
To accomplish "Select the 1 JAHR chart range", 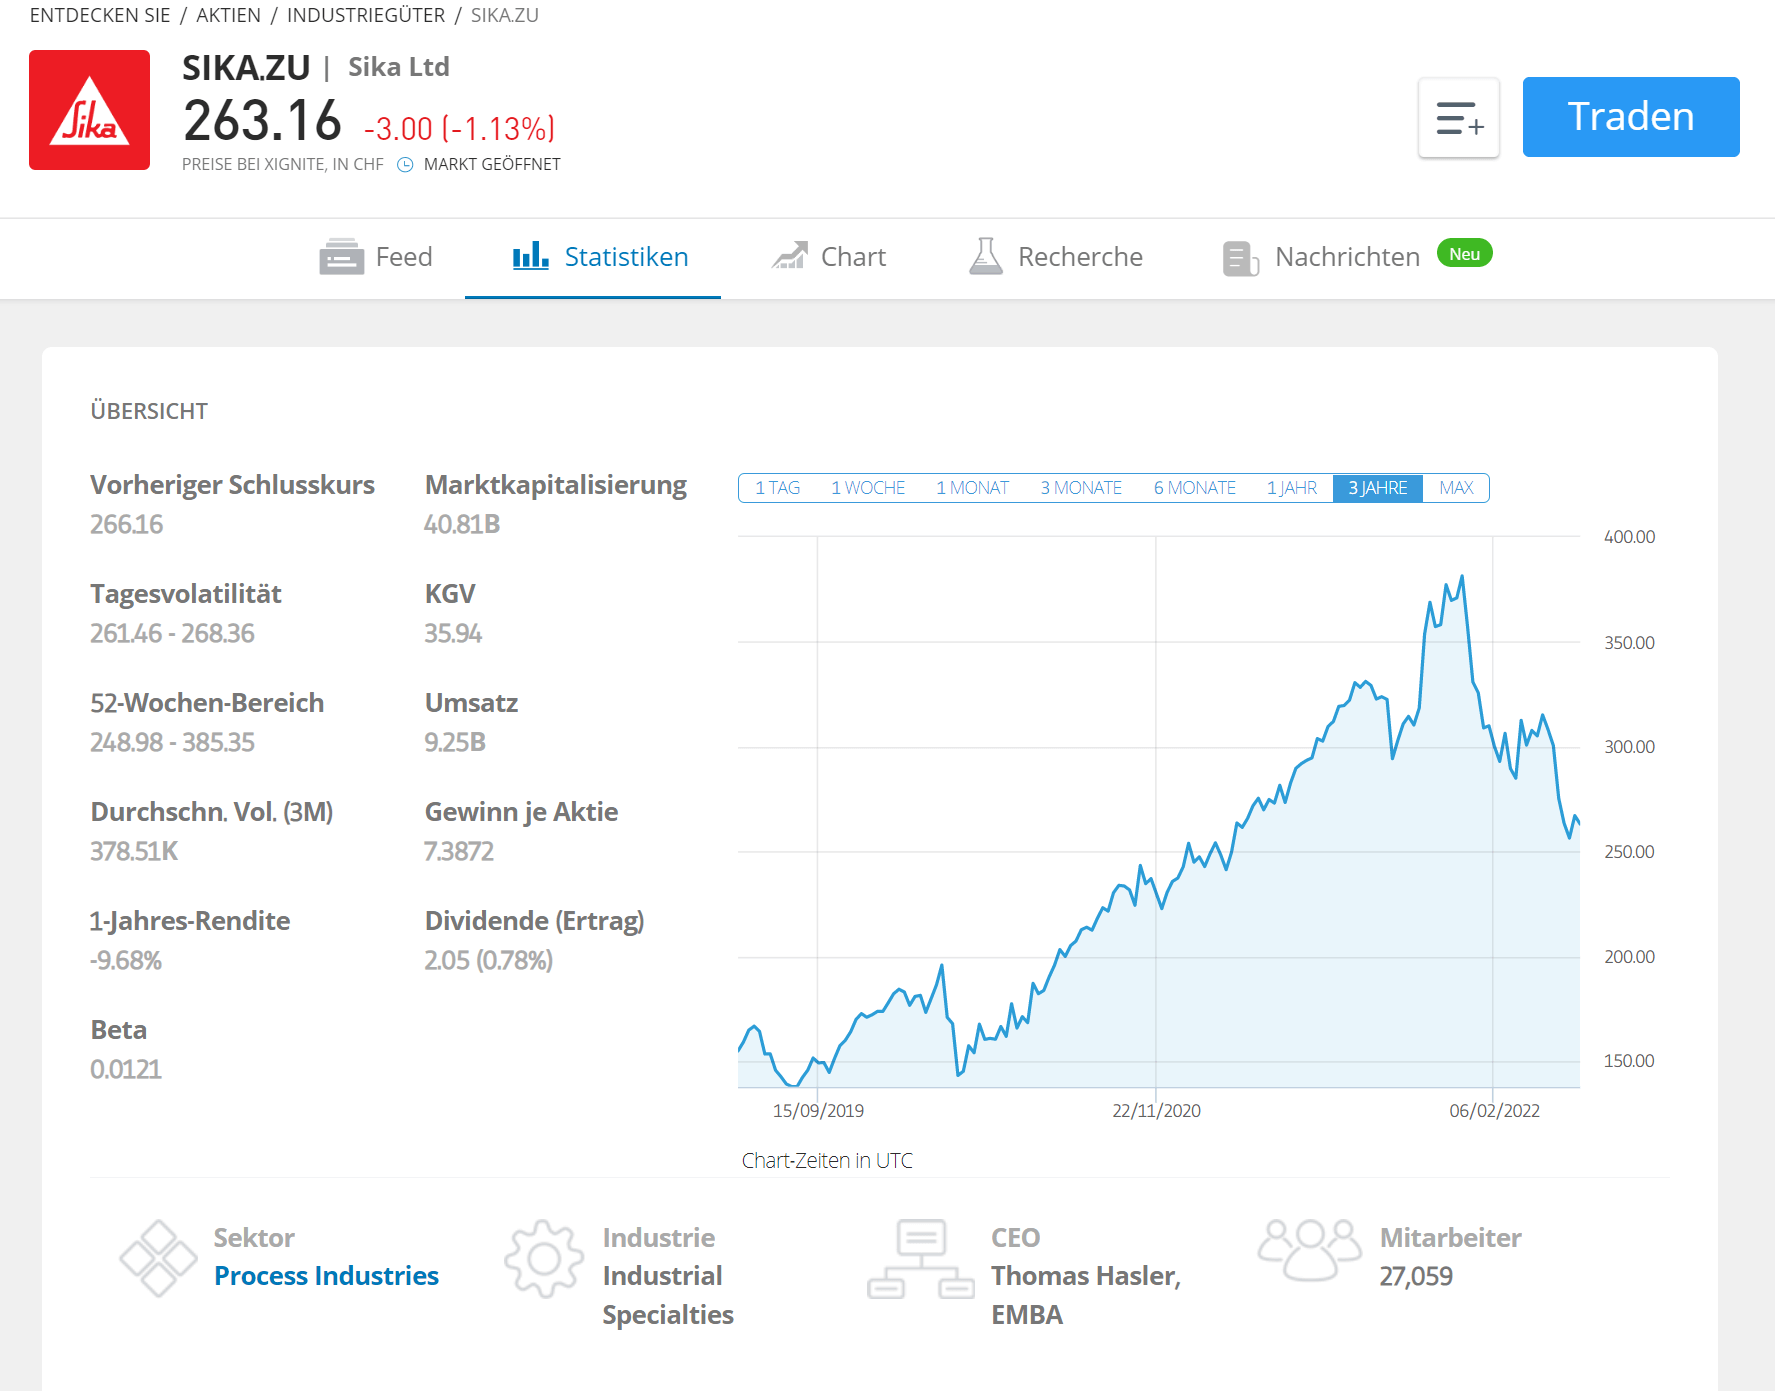I will coord(1292,488).
